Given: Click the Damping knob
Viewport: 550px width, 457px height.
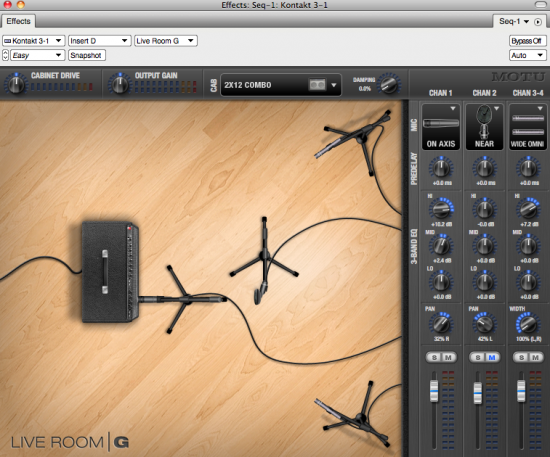Looking at the screenshot, I should [389, 85].
